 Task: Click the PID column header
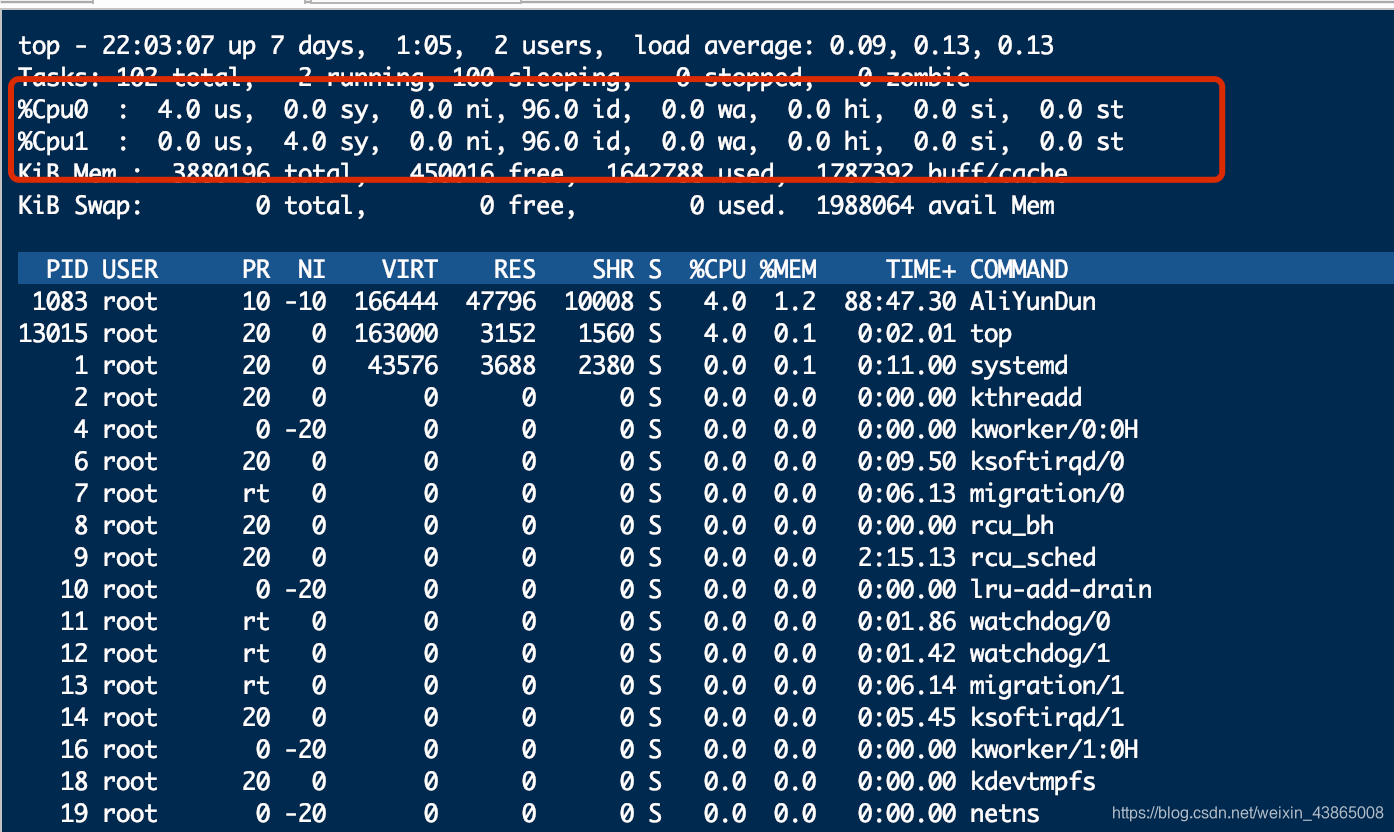[67, 269]
